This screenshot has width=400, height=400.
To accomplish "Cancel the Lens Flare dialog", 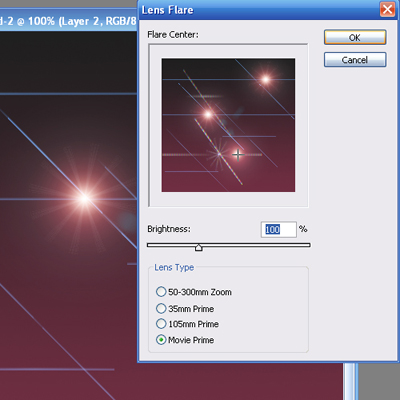I will click(x=355, y=60).
